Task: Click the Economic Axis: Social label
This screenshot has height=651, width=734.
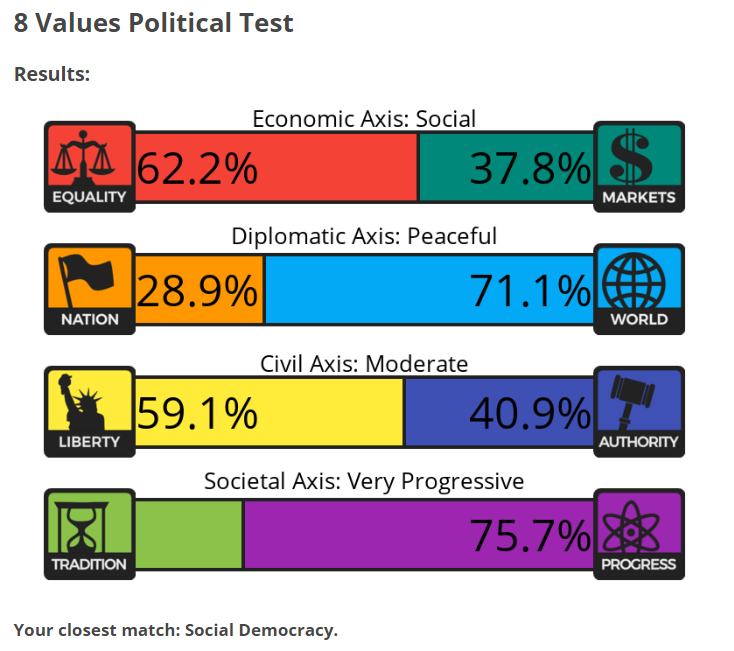Action: click(x=364, y=119)
